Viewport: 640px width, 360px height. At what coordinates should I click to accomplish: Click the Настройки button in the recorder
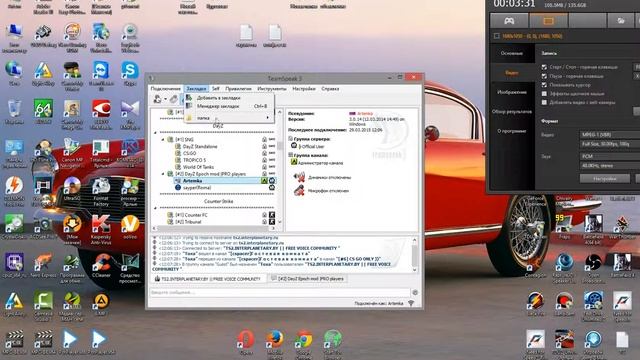(604, 178)
